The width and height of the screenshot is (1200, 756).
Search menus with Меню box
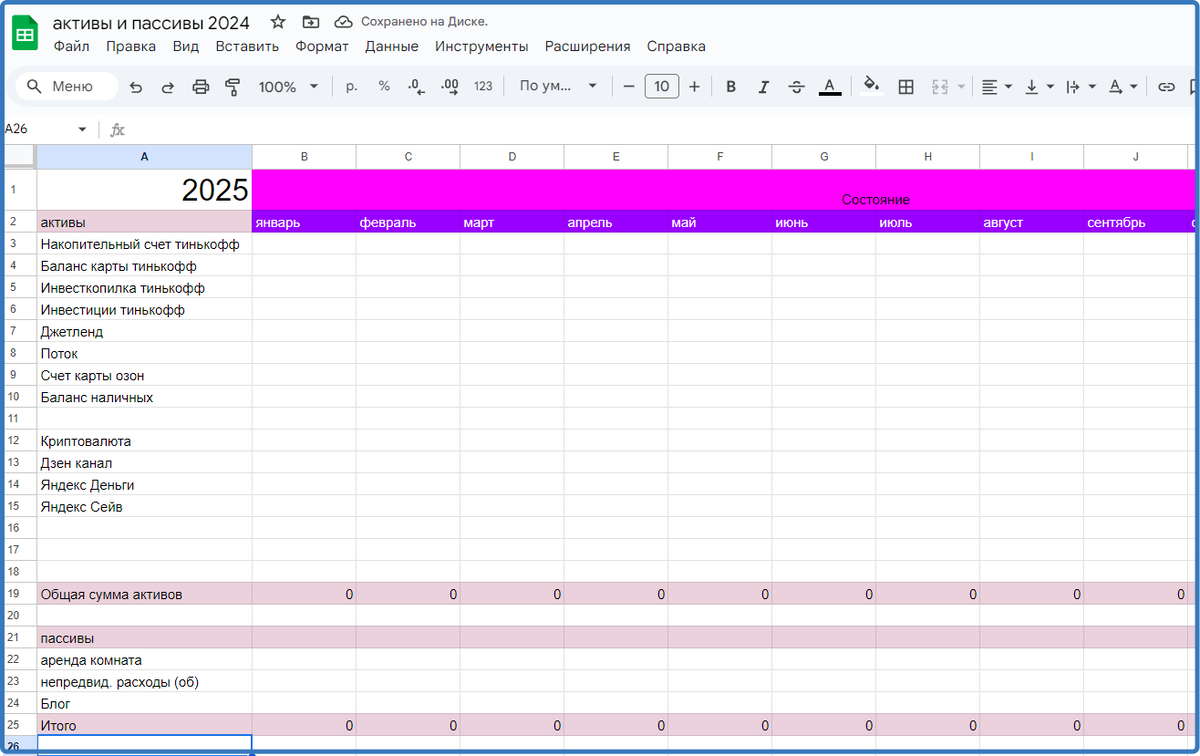(x=66, y=87)
